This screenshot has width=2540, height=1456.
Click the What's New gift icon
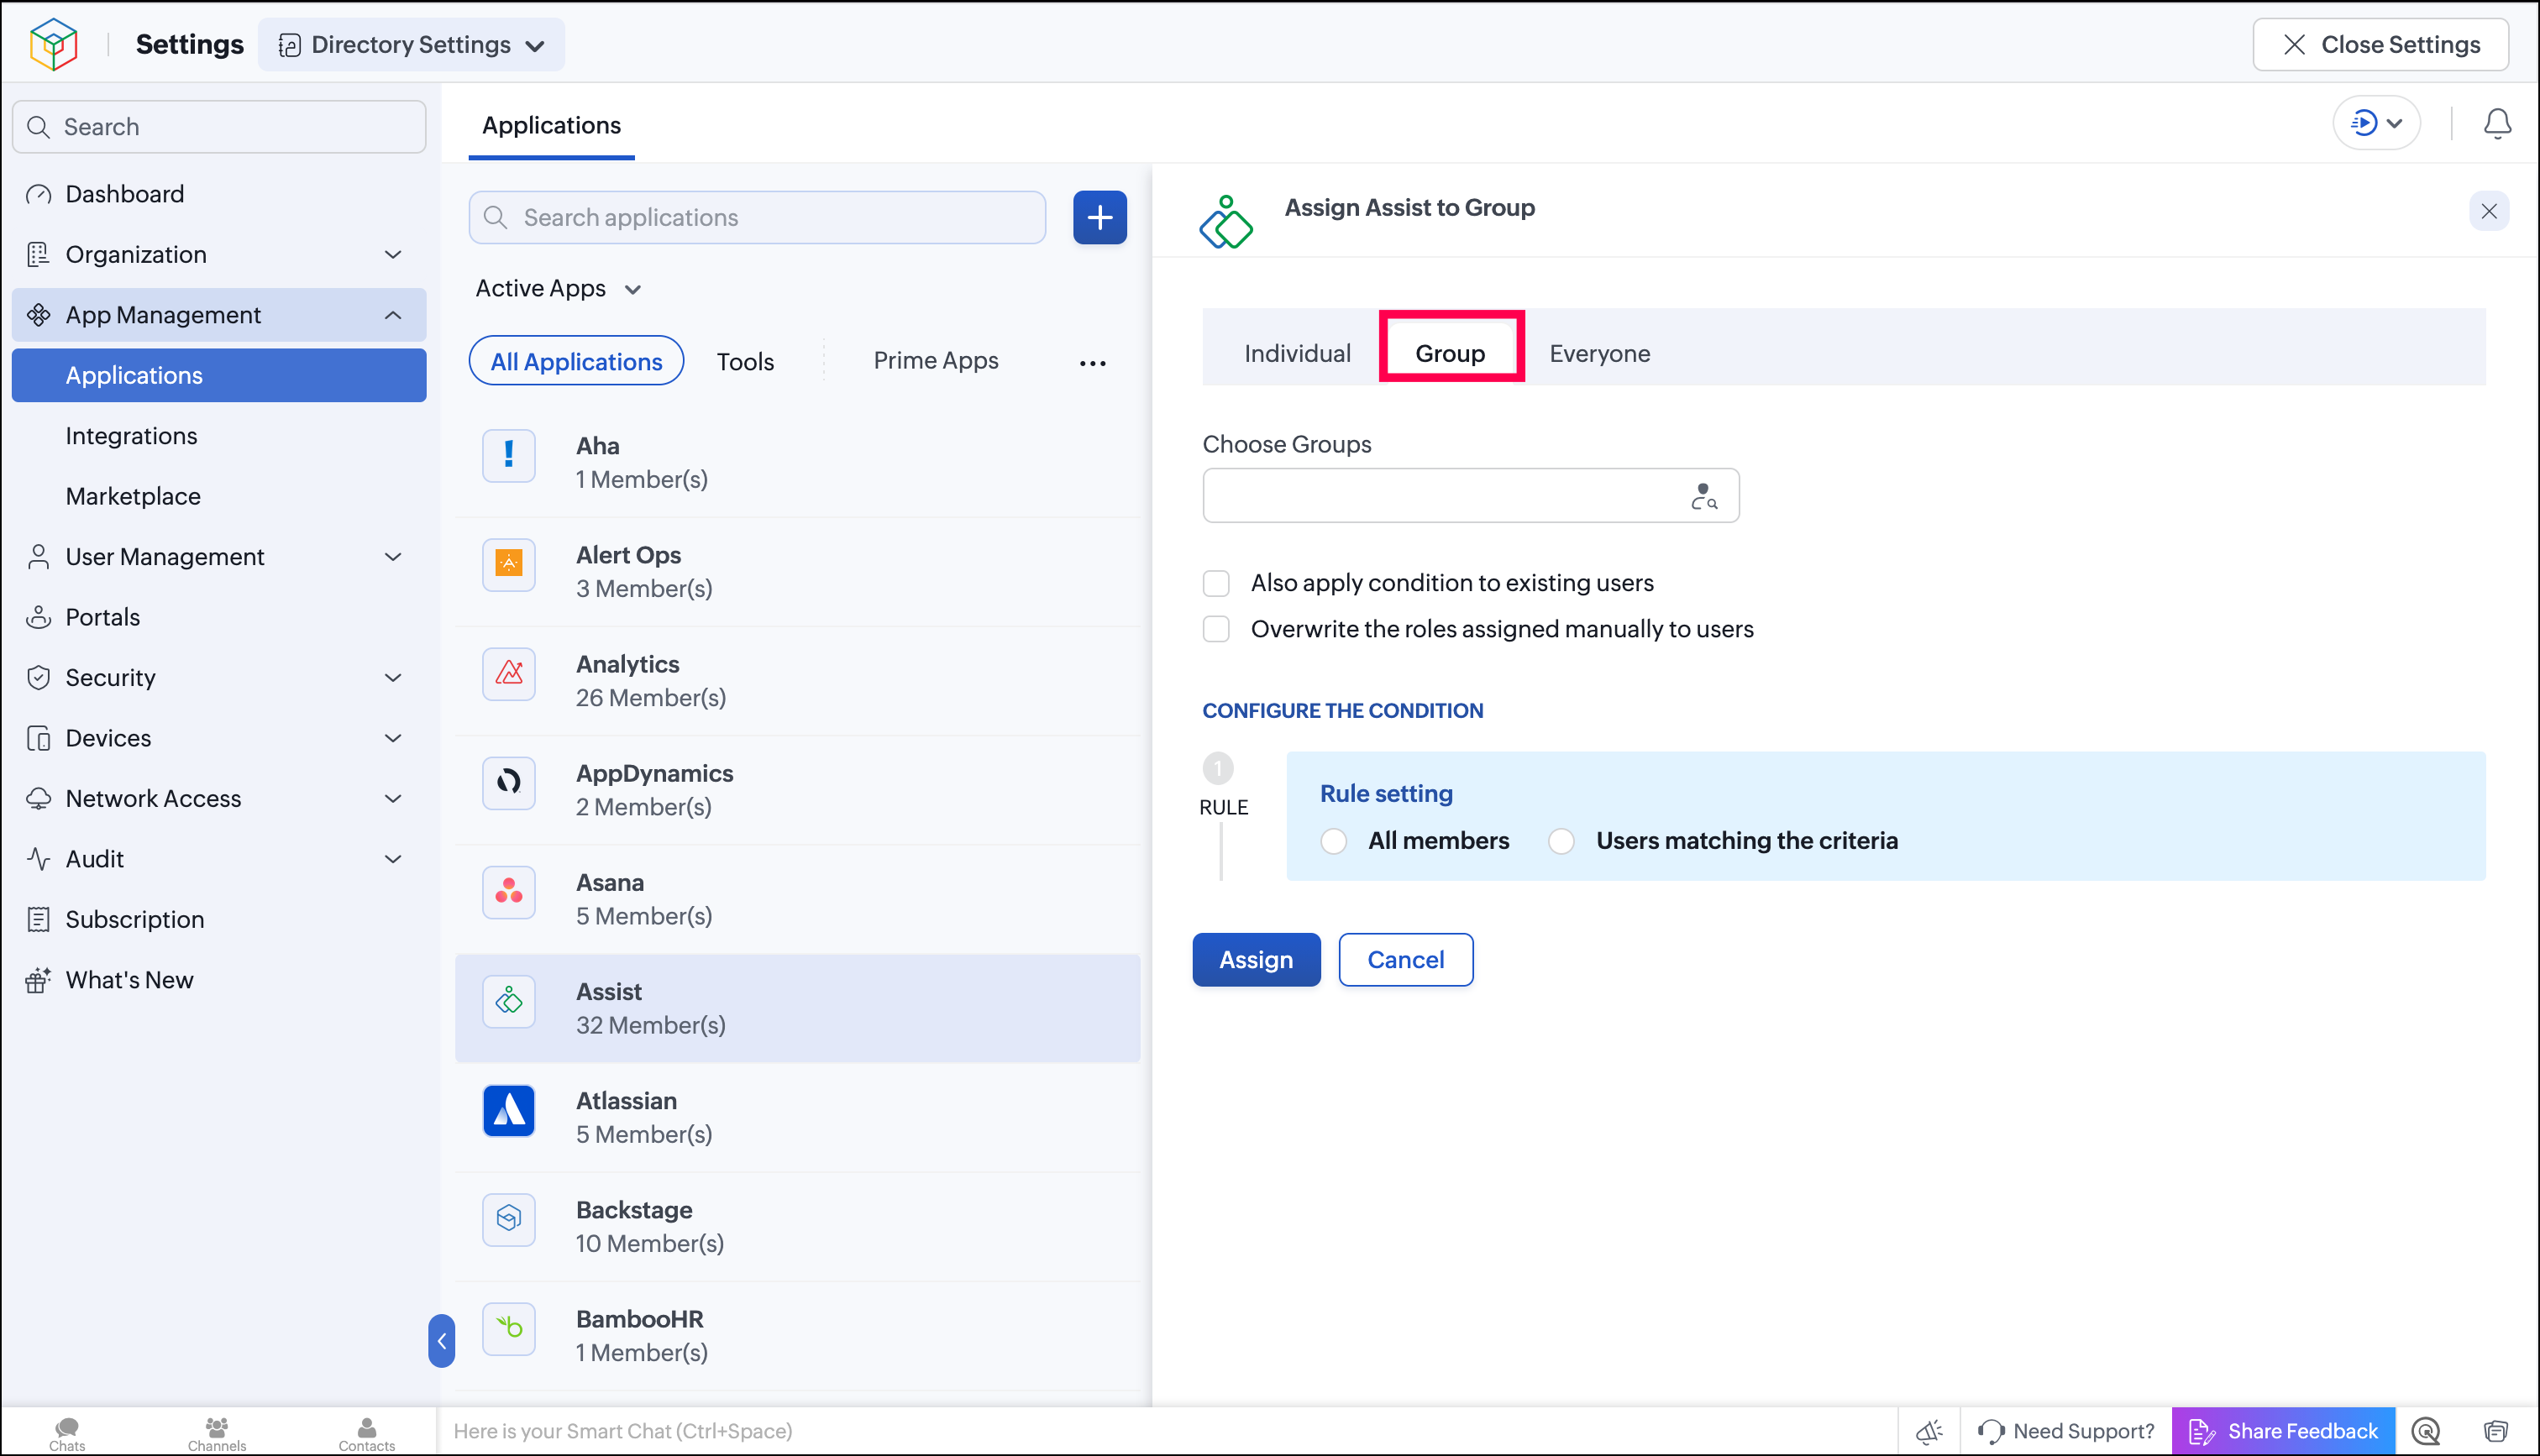(38, 980)
